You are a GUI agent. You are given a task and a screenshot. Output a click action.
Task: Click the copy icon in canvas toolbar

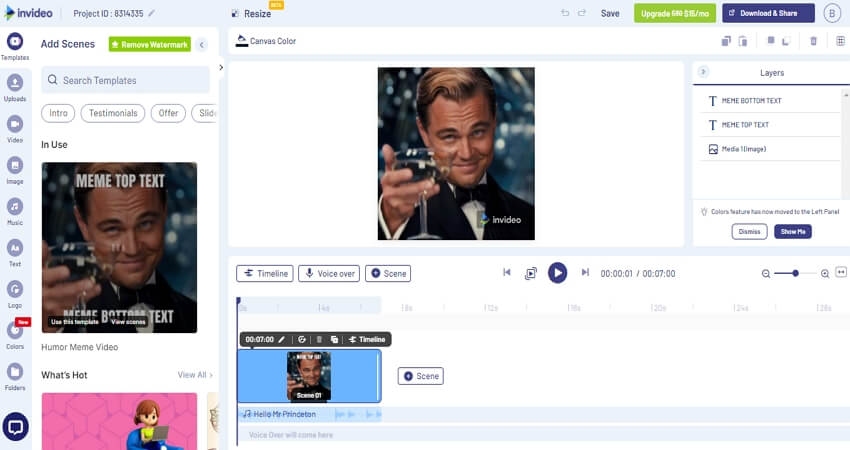click(x=726, y=41)
